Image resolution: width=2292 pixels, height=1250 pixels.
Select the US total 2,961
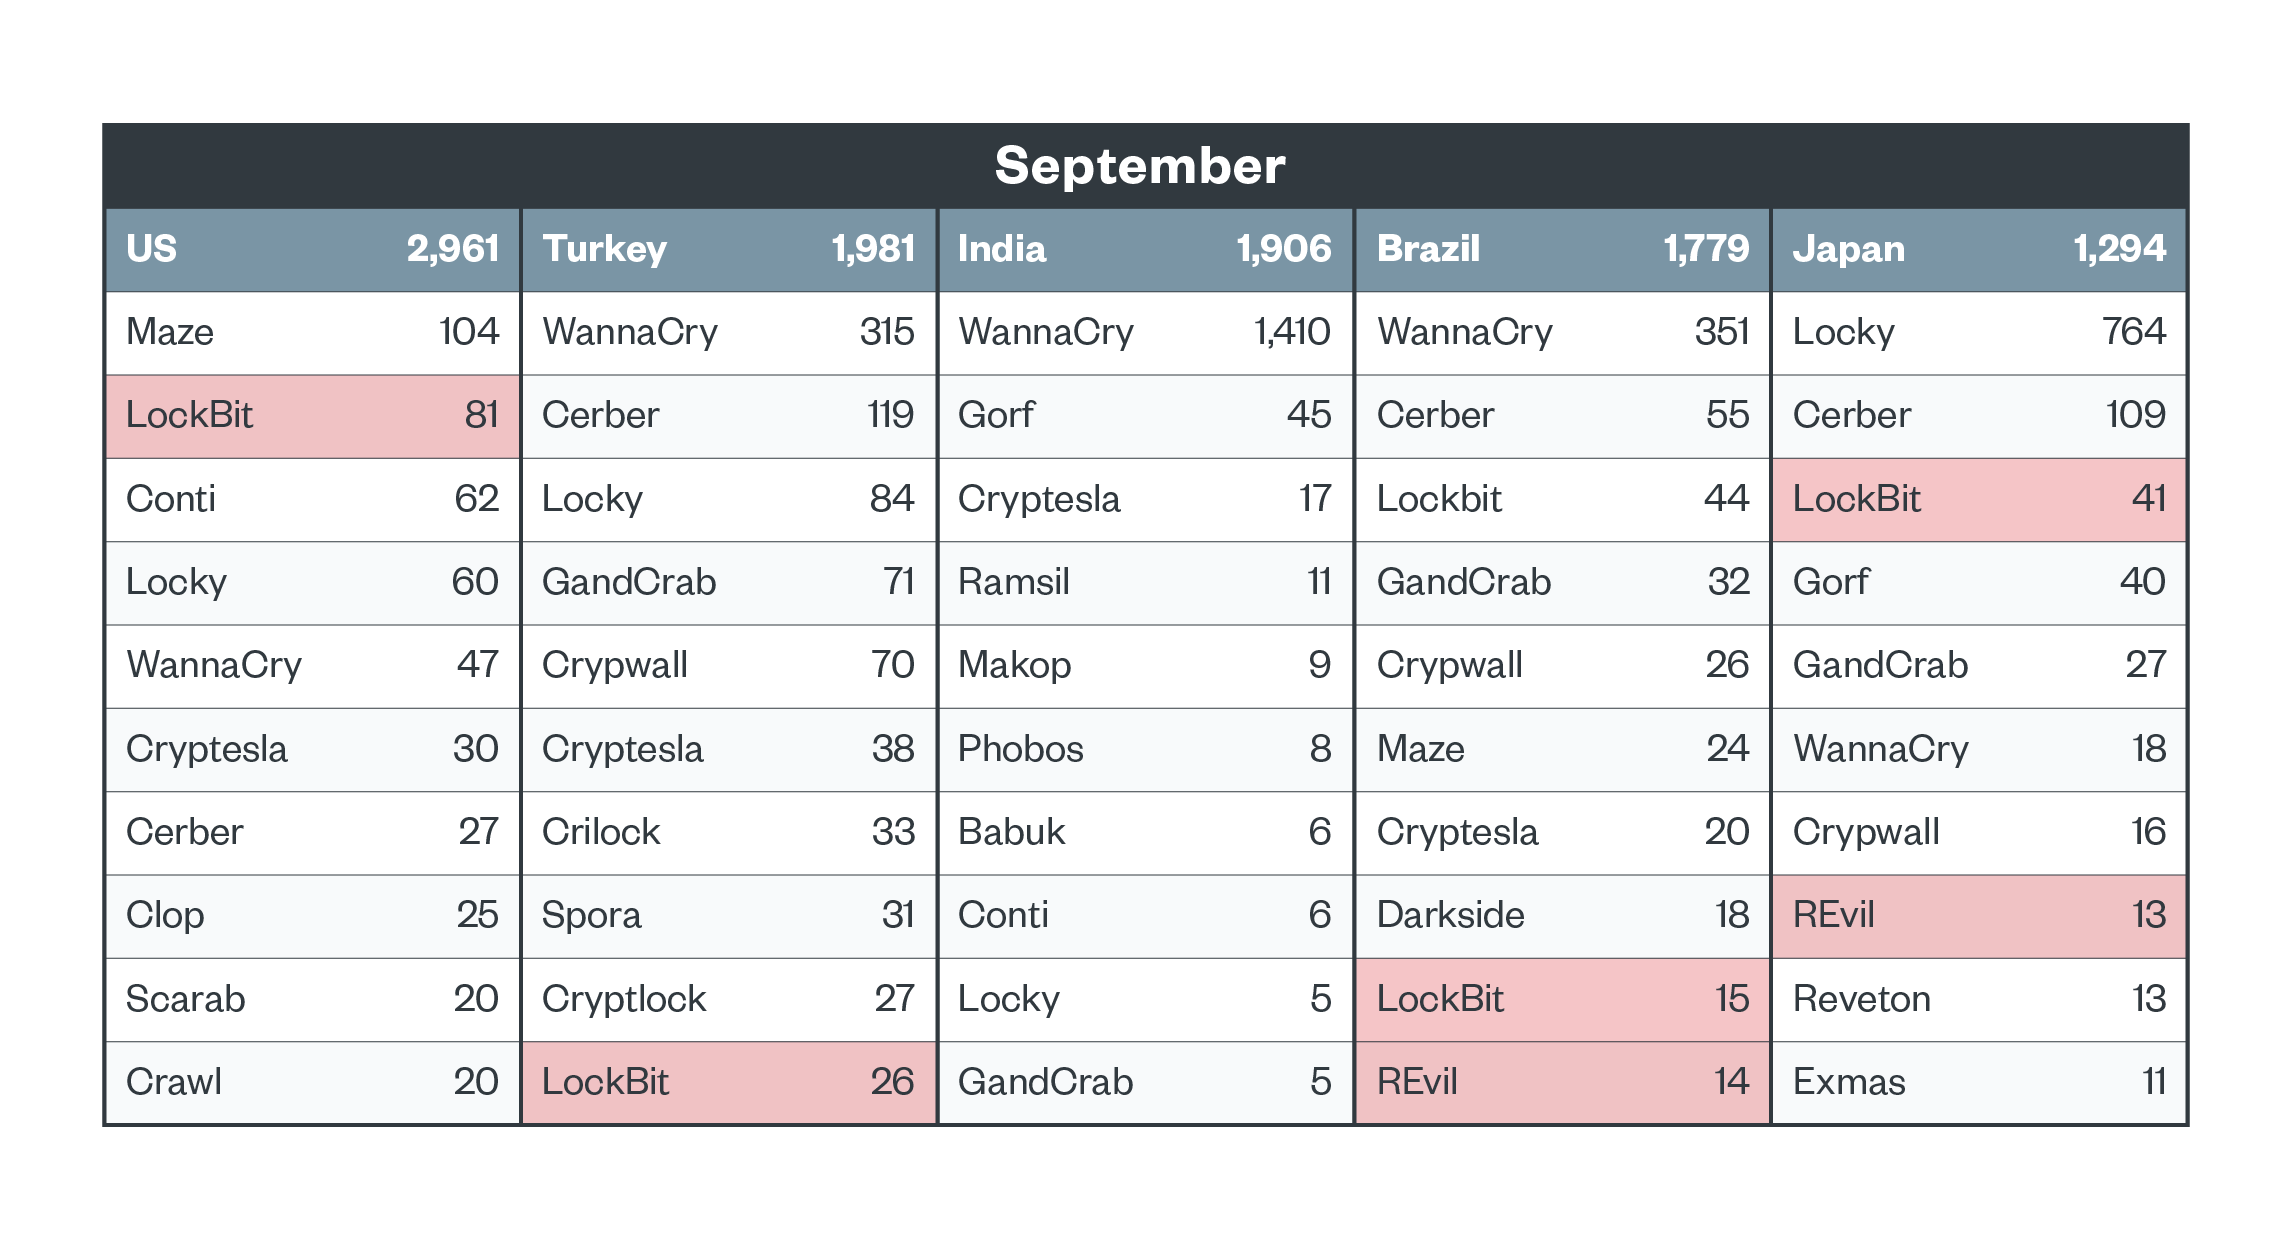(452, 249)
